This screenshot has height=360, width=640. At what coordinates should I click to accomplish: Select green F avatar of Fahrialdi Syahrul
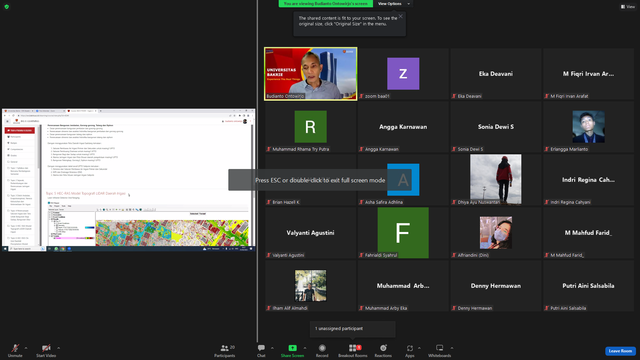pos(403,233)
